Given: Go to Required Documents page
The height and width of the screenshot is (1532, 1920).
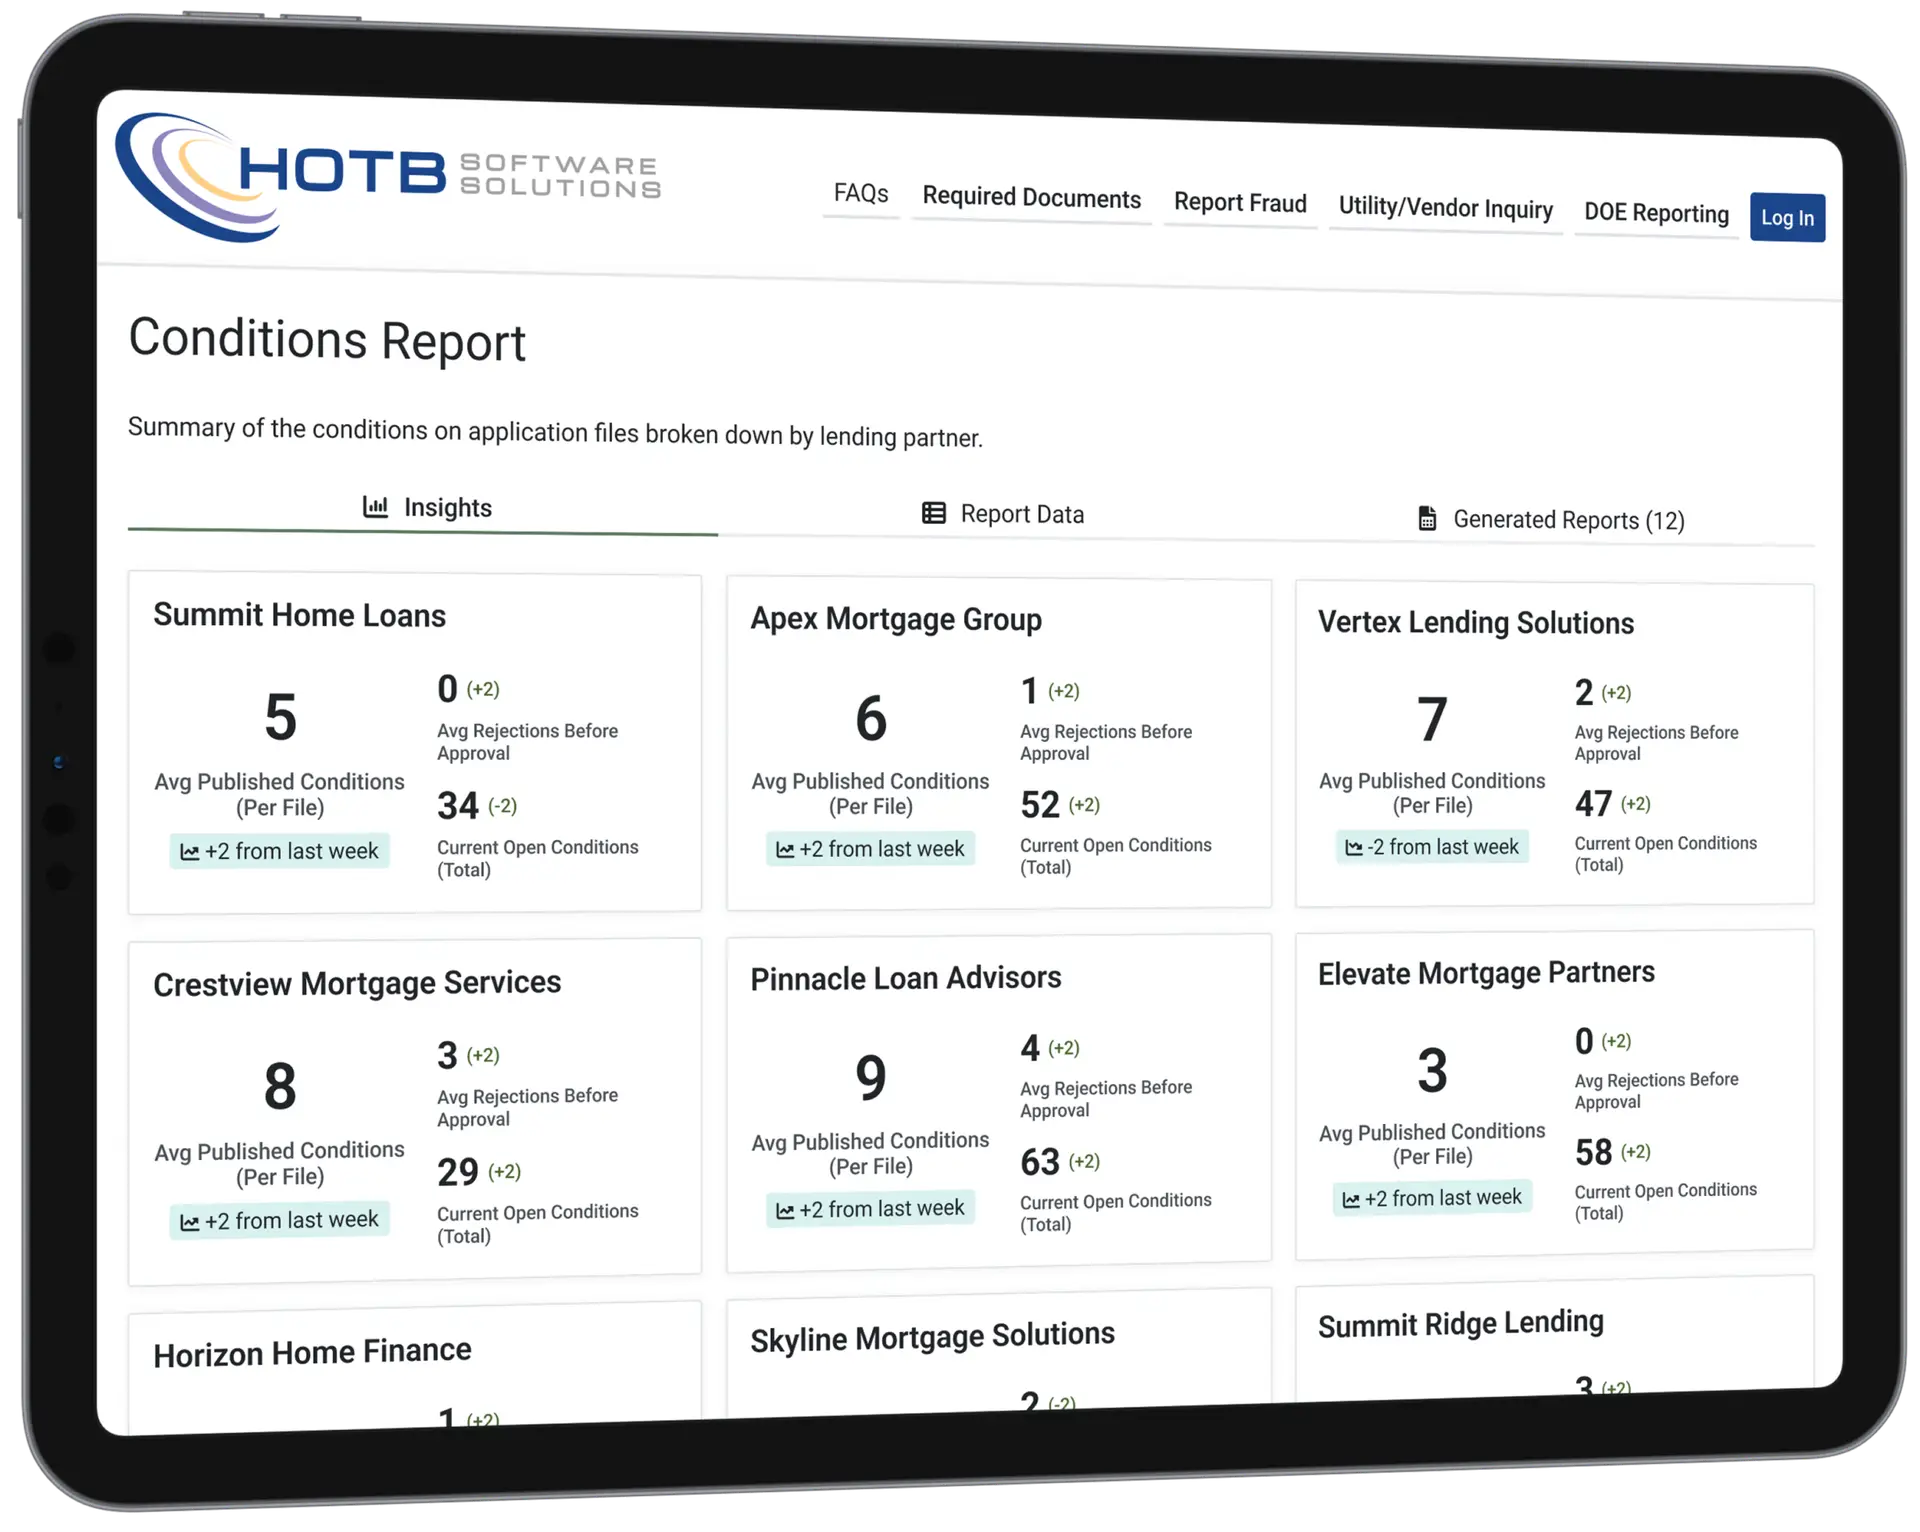Looking at the screenshot, I should click(x=1031, y=198).
